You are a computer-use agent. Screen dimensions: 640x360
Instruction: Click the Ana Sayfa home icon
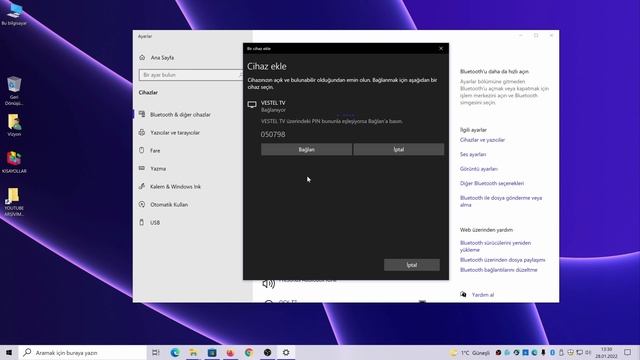pos(142,58)
